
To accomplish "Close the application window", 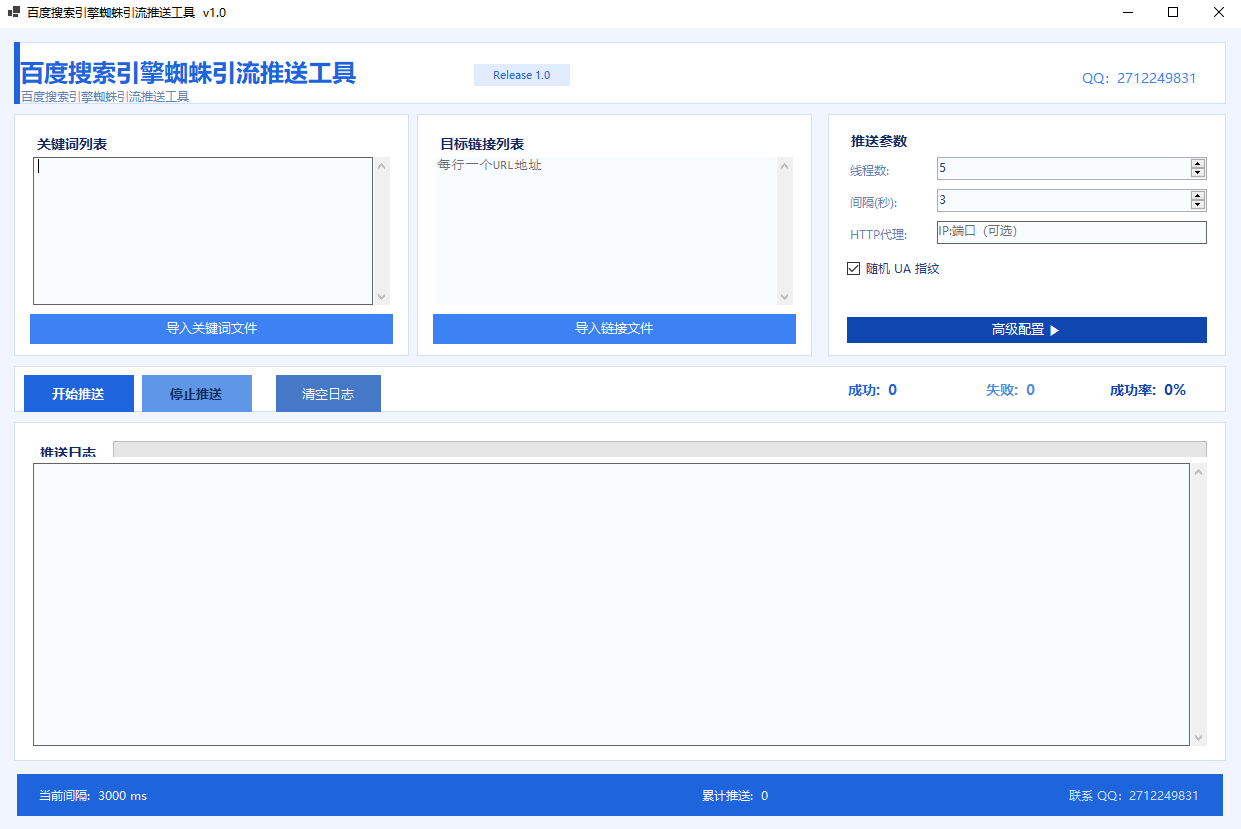I will (x=1218, y=13).
